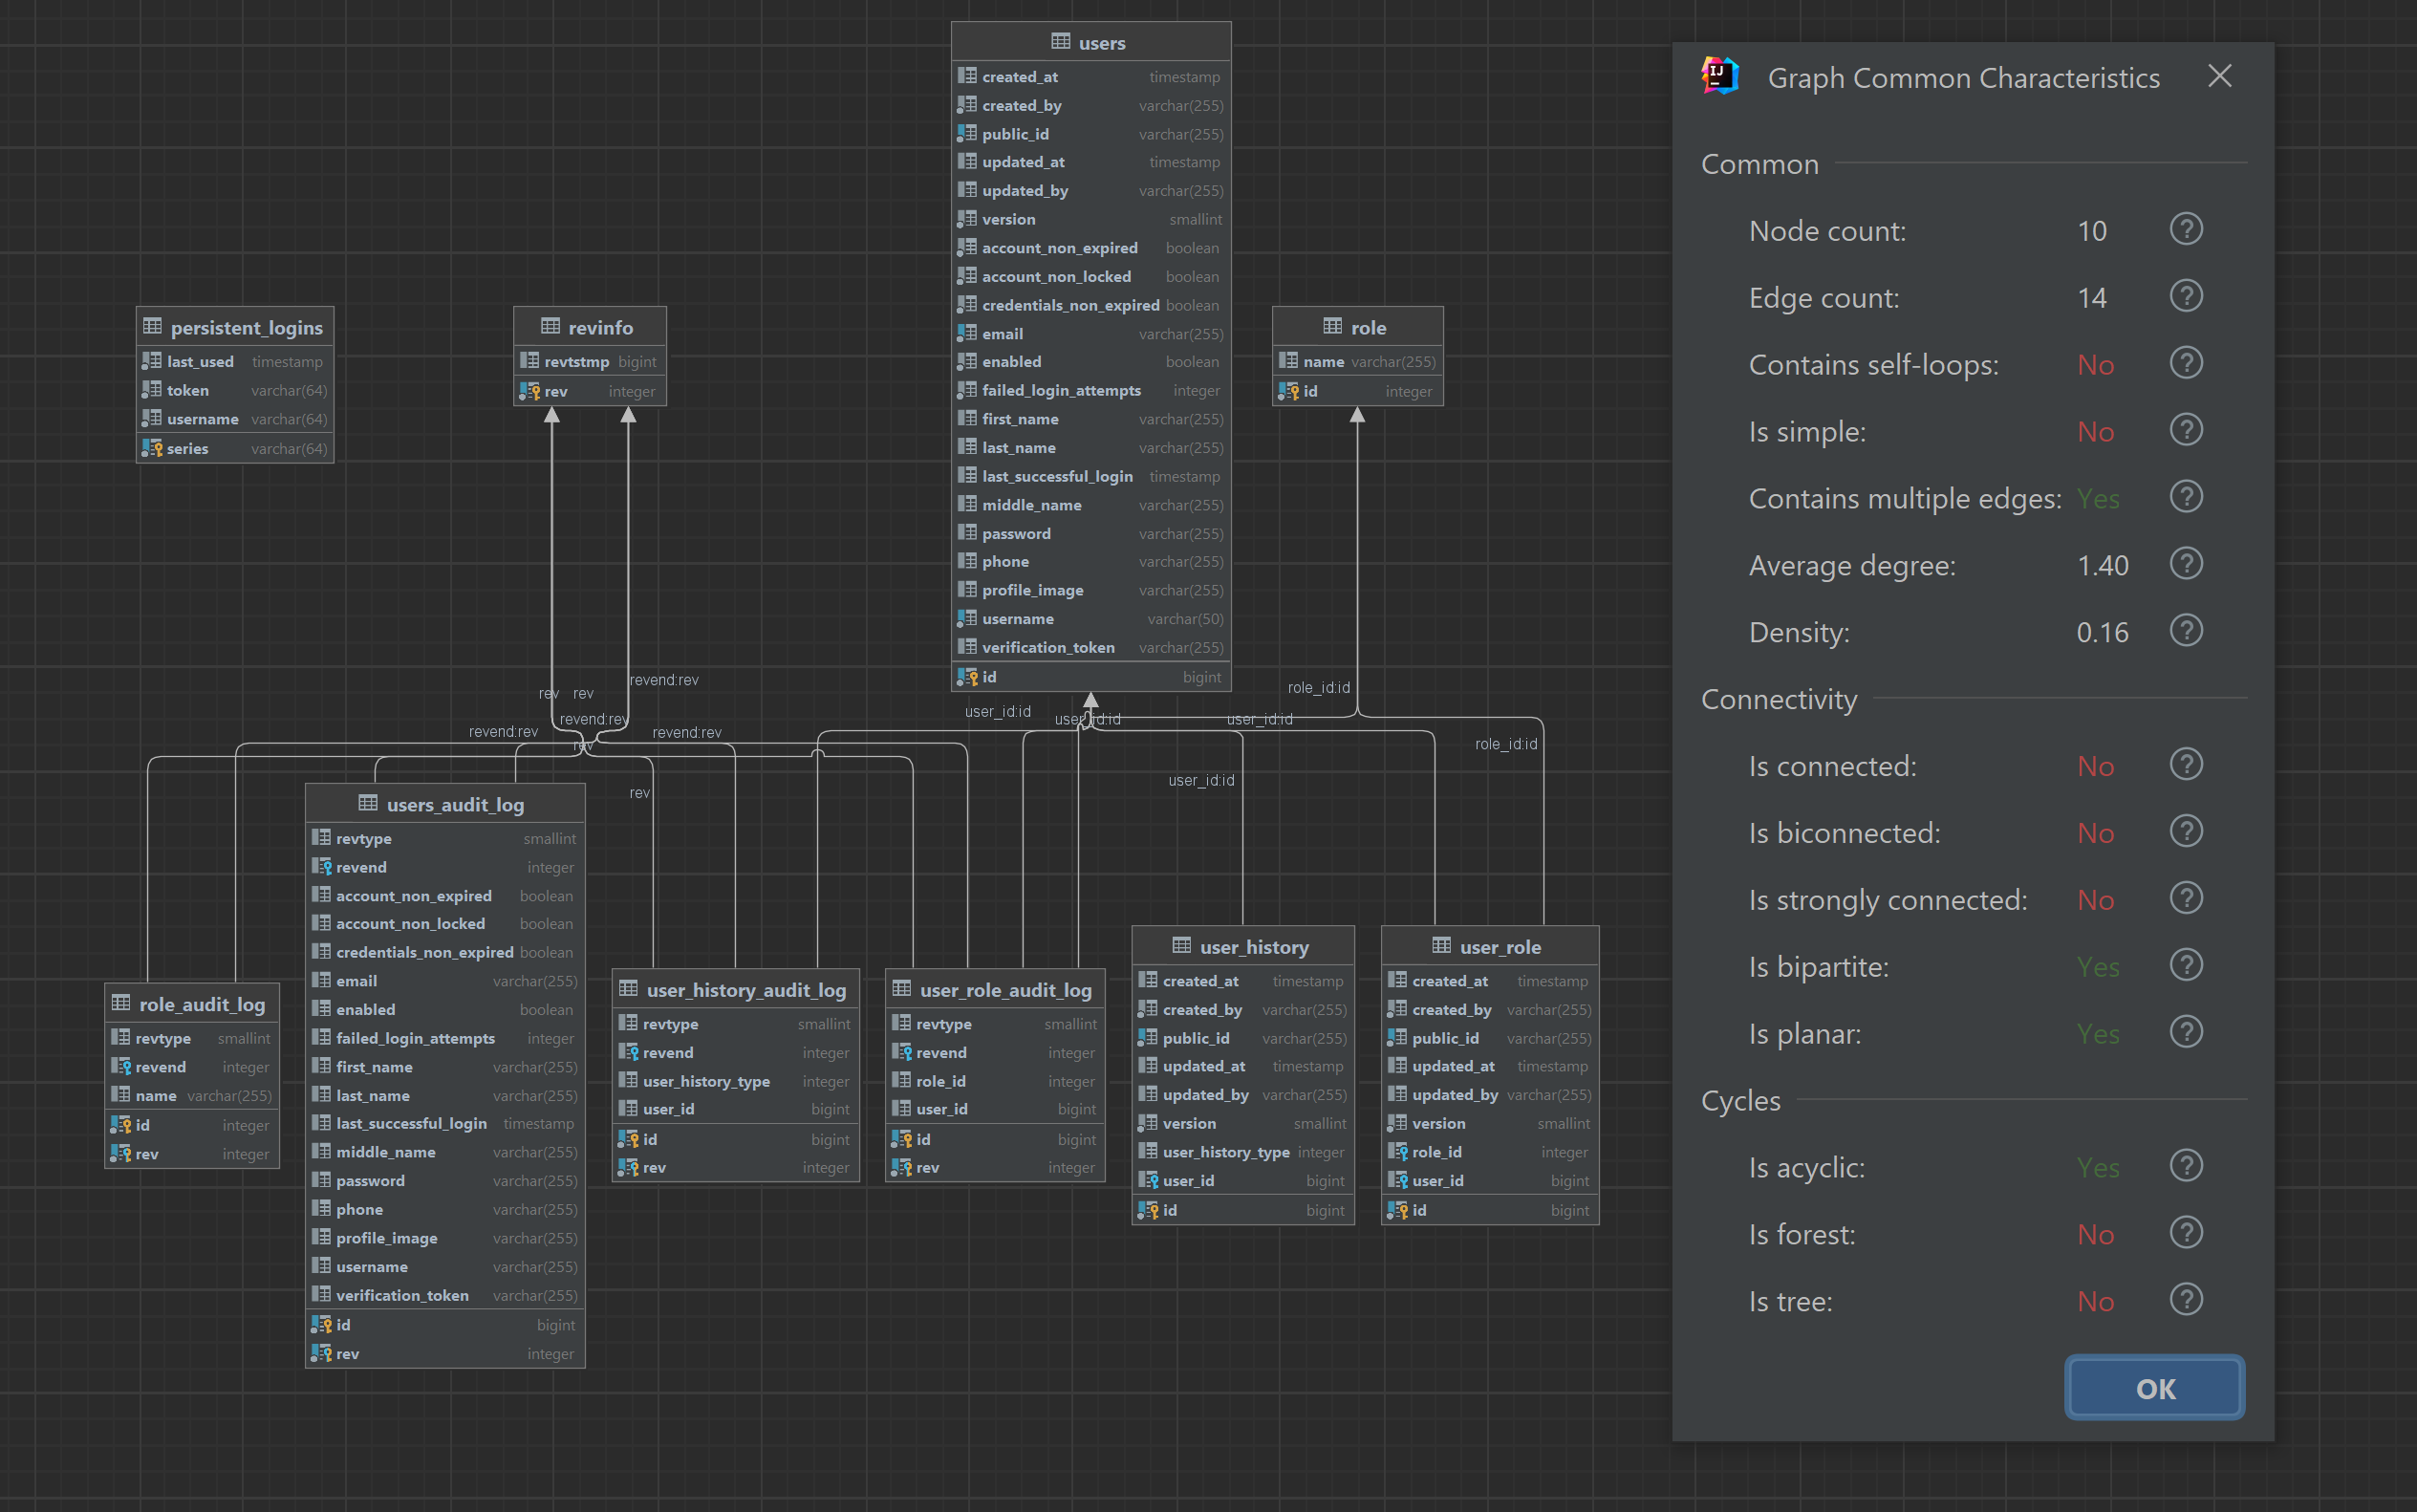Open help for Contains self-loops

click(2186, 364)
